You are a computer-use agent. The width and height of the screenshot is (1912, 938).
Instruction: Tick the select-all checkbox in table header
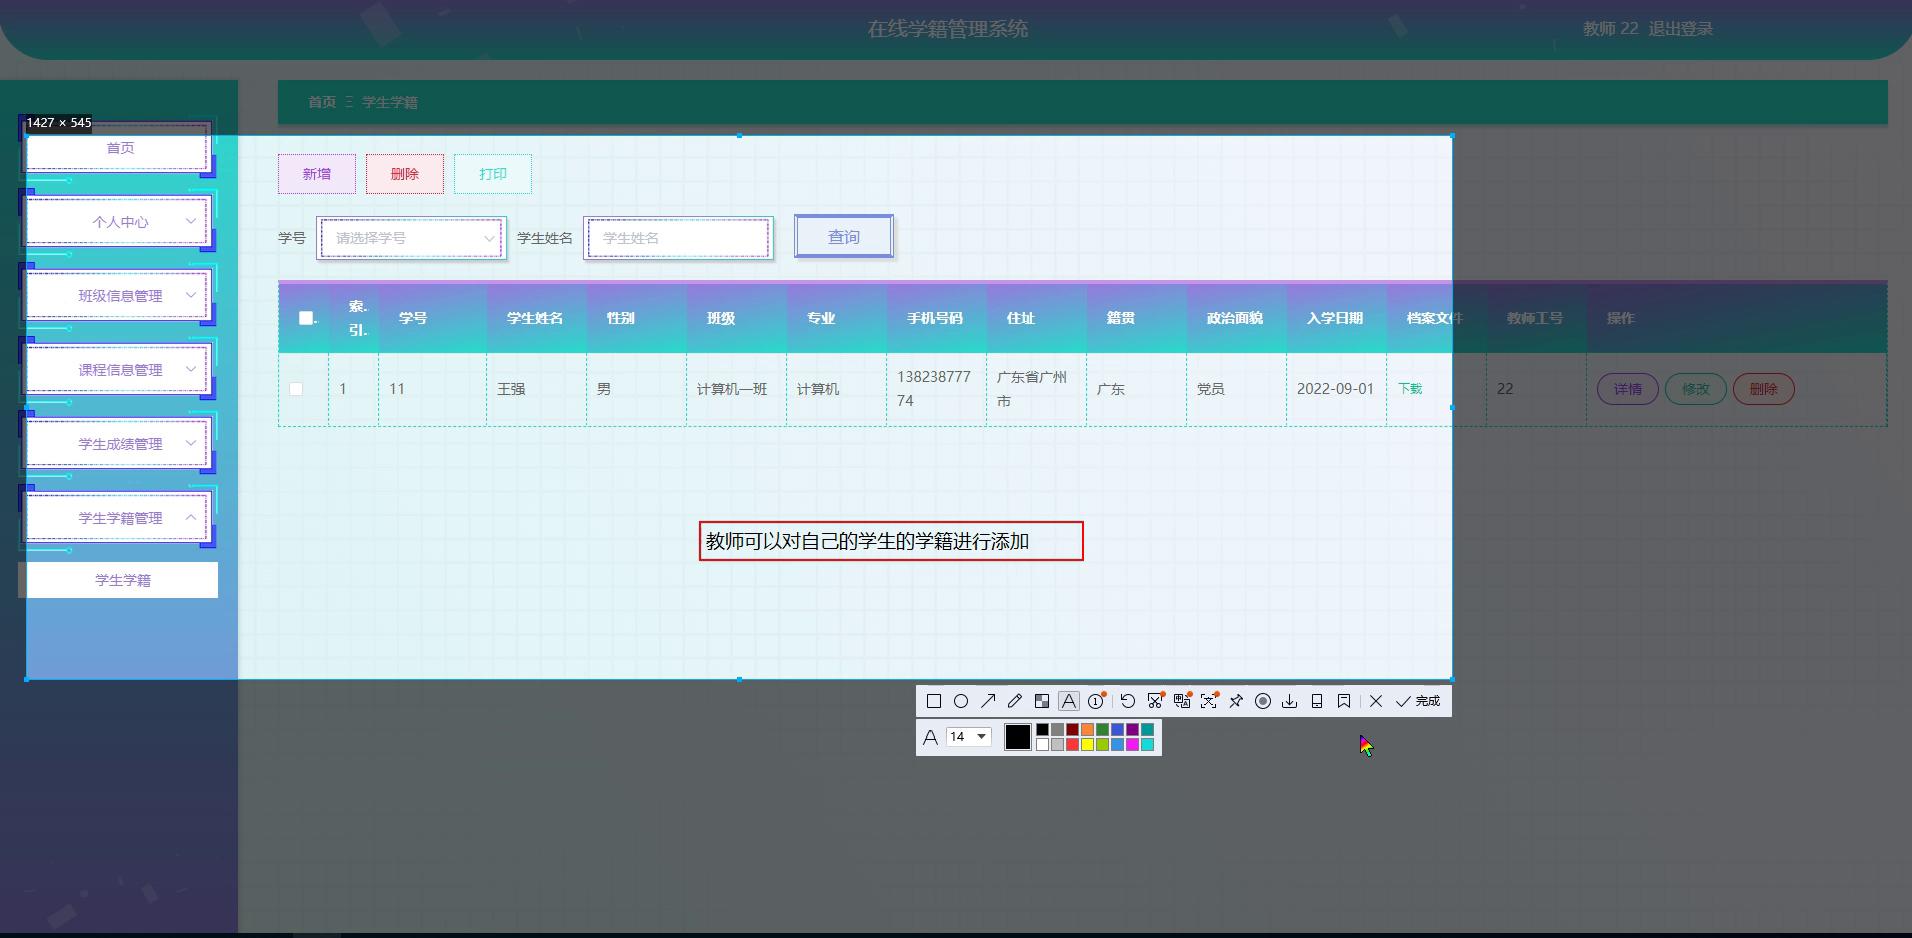point(306,318)
